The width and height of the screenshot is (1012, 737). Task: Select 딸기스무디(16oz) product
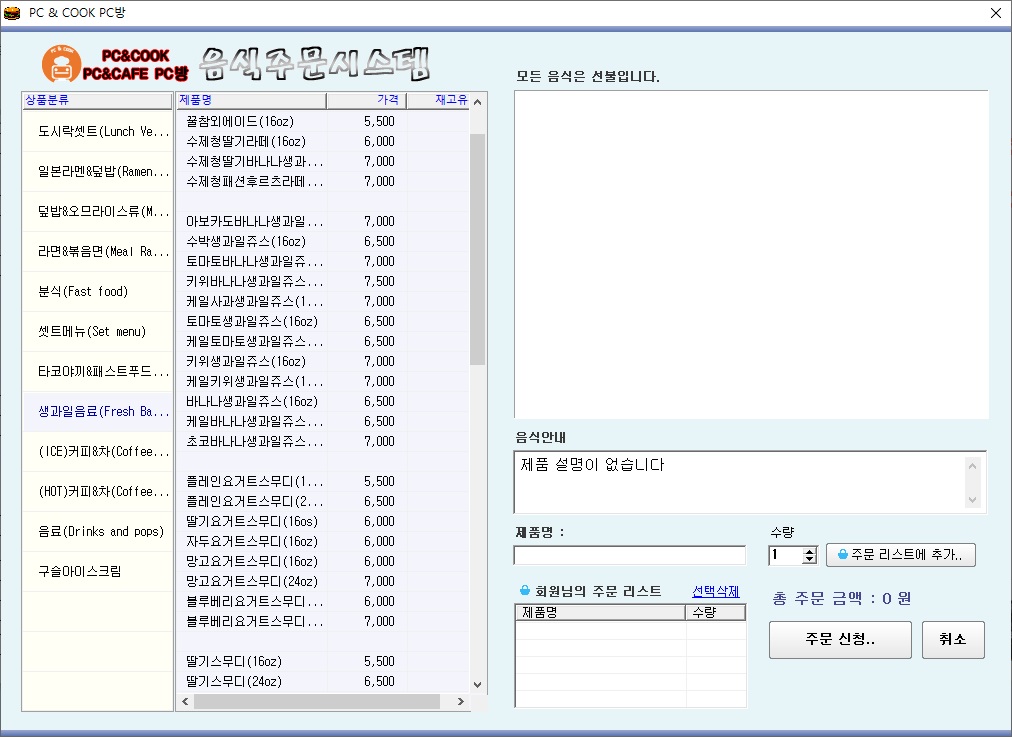(x=323, y=661)
